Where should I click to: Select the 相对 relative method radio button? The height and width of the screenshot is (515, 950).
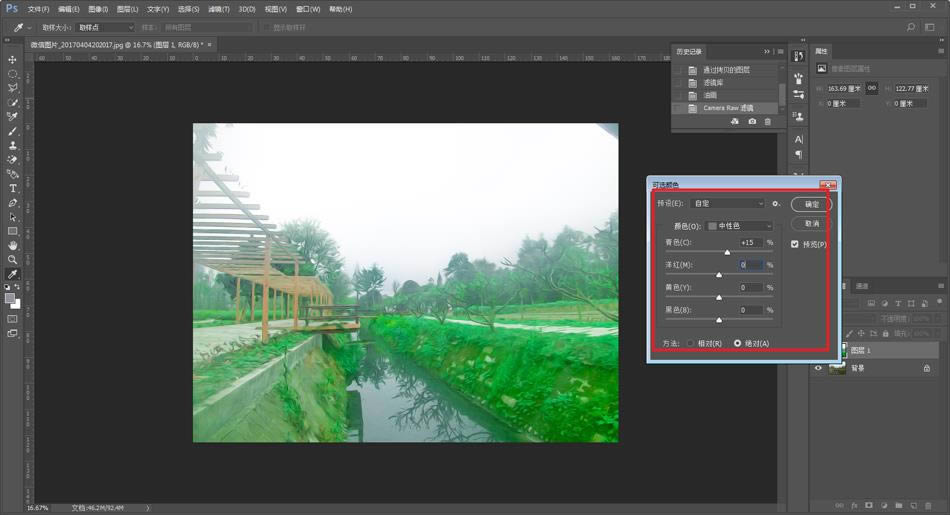(x=690, y=343)
